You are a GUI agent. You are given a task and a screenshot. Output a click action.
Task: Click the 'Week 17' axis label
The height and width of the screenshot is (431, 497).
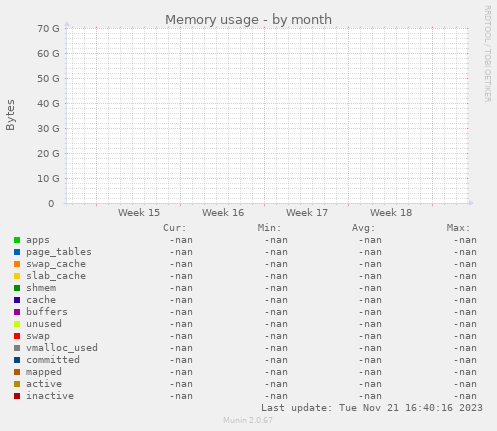coord(307,213)
